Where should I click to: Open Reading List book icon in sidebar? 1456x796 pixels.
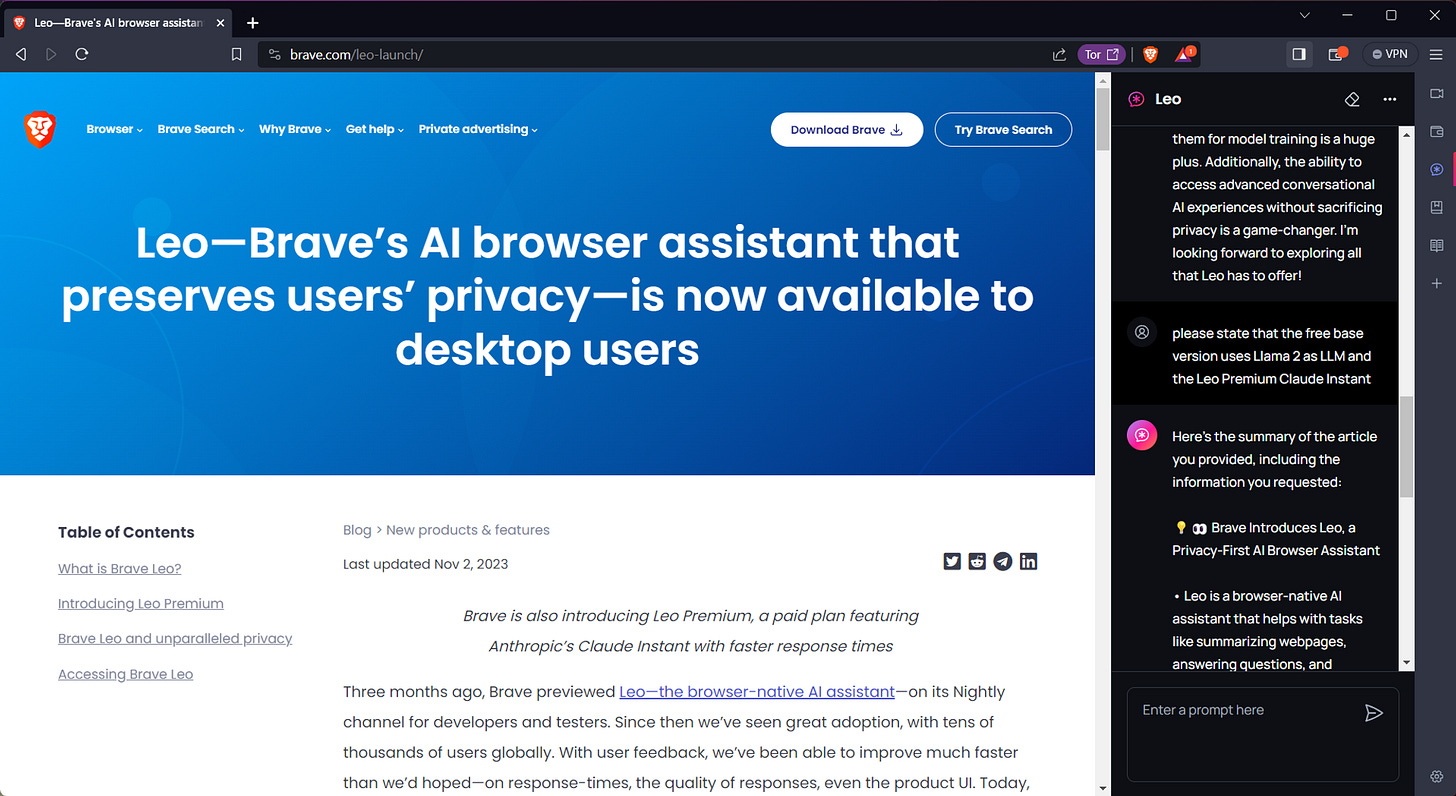(1437, 245)
